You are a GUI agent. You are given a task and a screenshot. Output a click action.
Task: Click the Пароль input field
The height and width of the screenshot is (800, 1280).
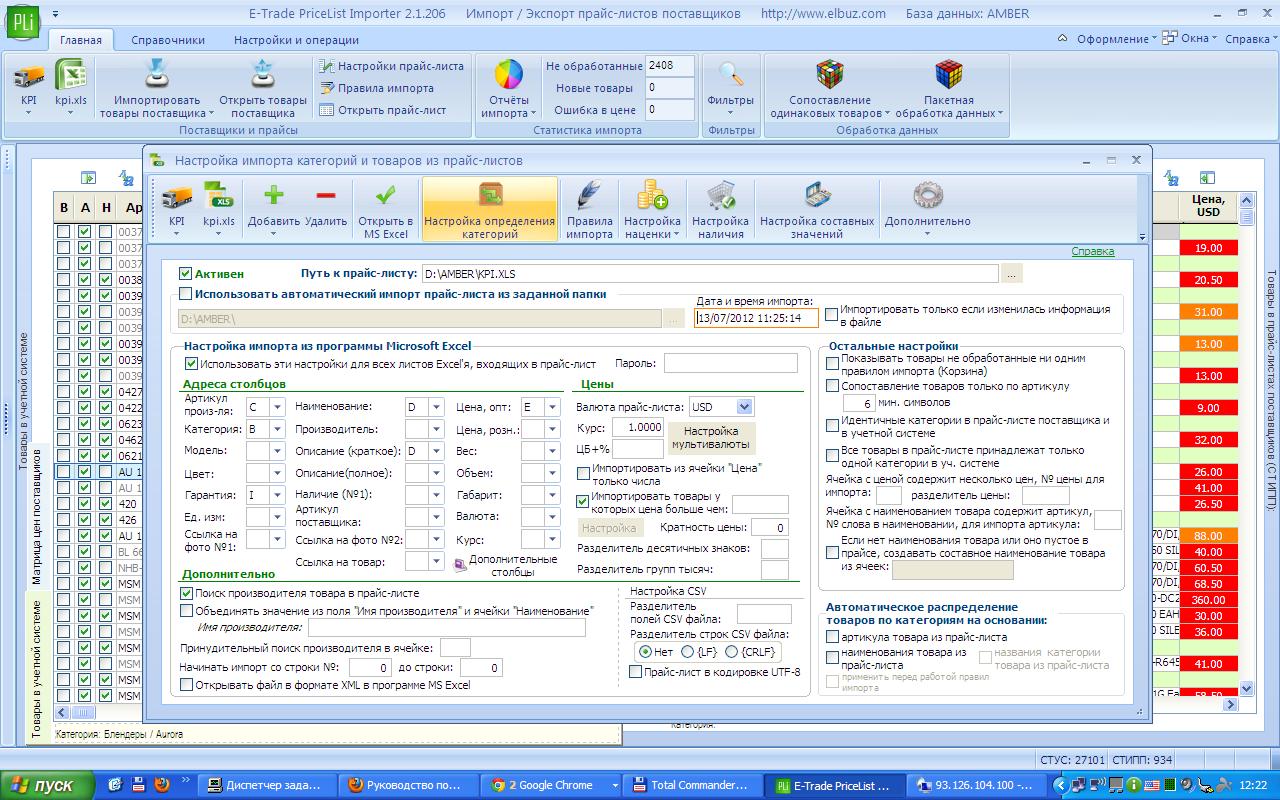[x=731, y=363]
